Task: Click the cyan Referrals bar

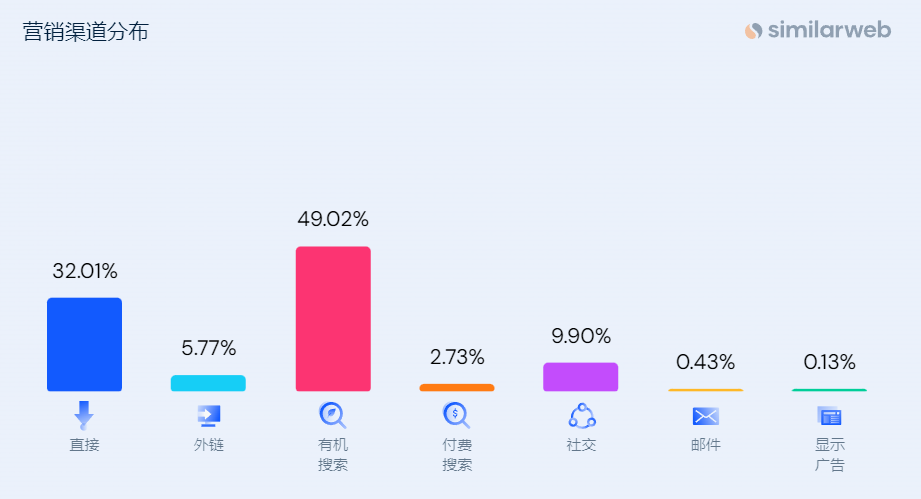Action: click(x=208, y=383)
